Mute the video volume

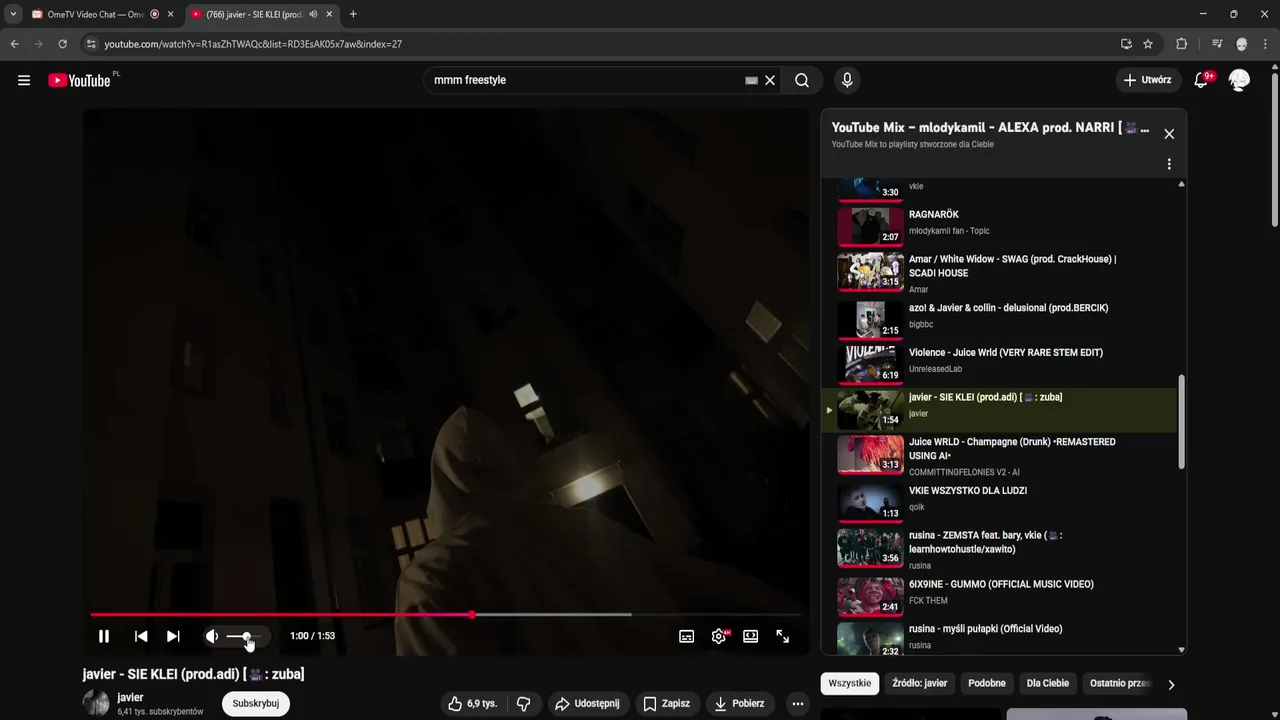pos(212,636)
